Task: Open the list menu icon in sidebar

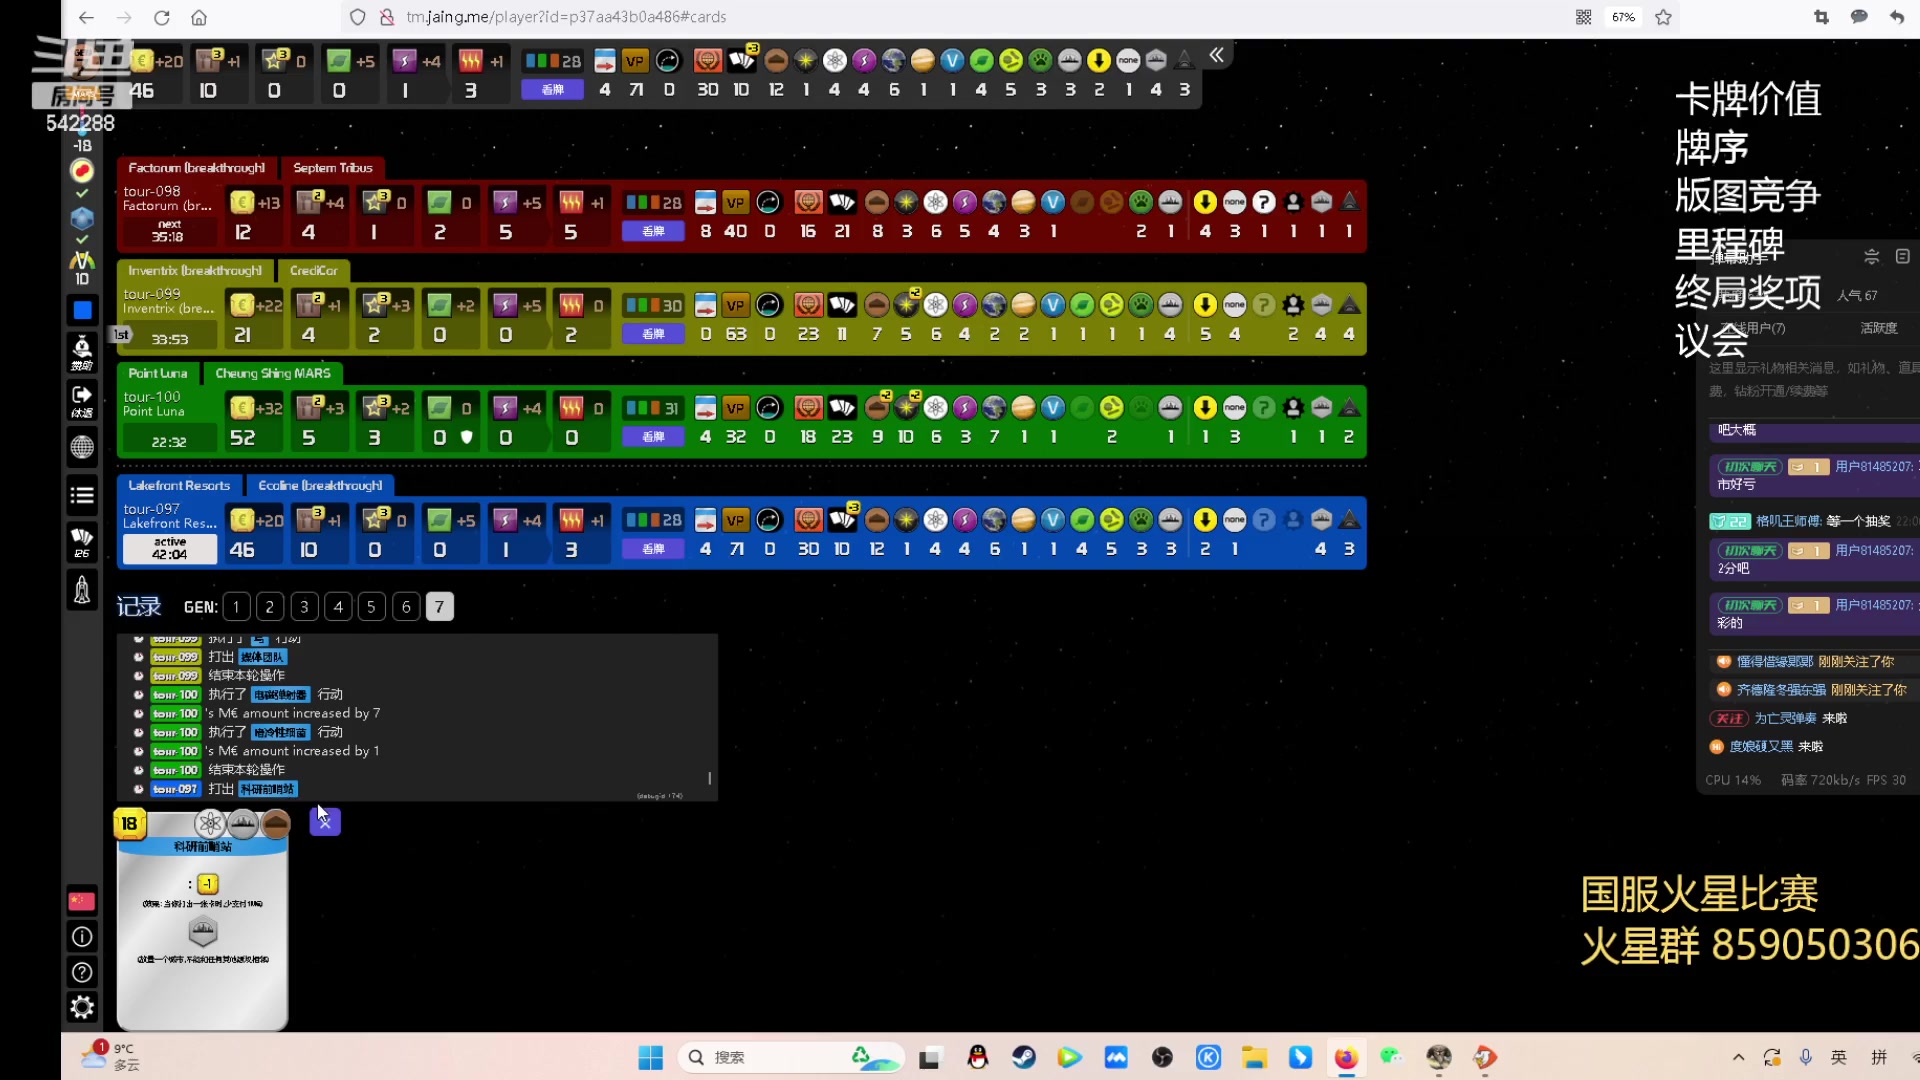Action: coord(82,495)
